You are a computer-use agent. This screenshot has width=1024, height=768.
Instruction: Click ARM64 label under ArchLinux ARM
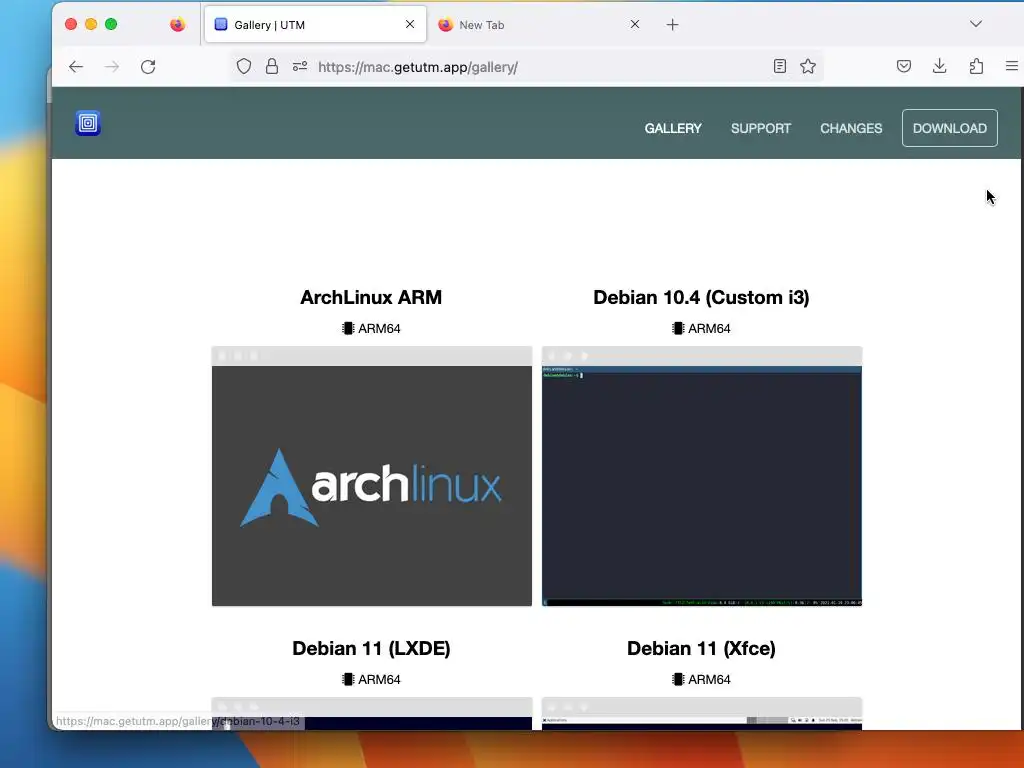tap(379, 328)
